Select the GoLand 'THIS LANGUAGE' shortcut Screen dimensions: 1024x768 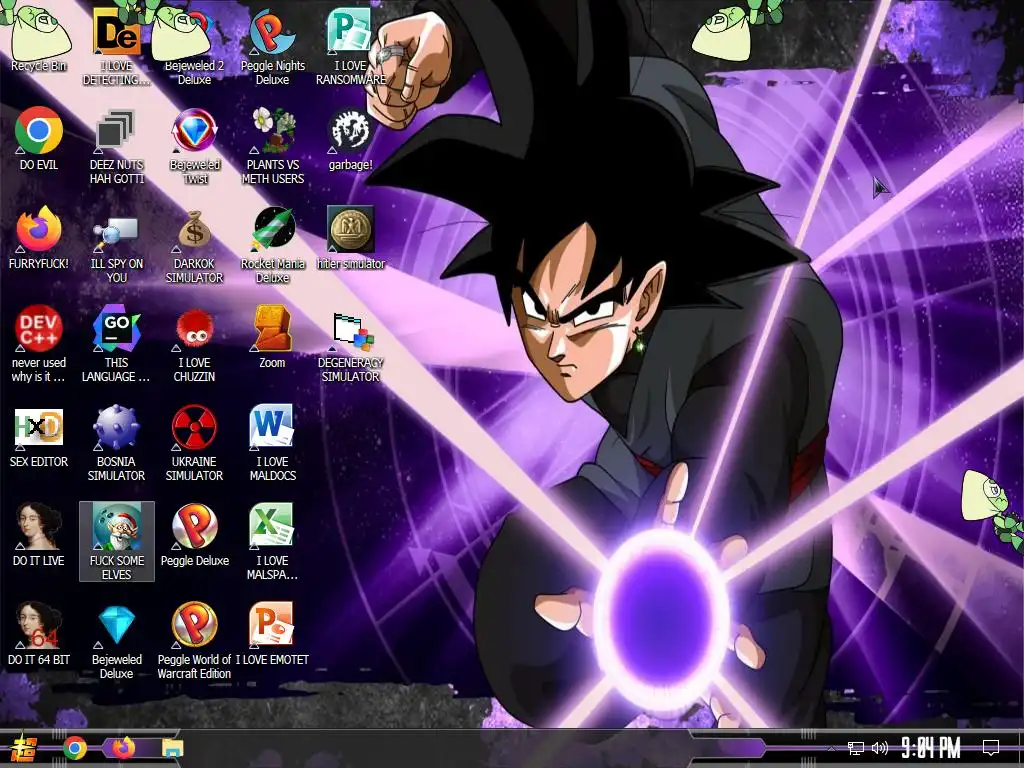[x=116, y=345]
